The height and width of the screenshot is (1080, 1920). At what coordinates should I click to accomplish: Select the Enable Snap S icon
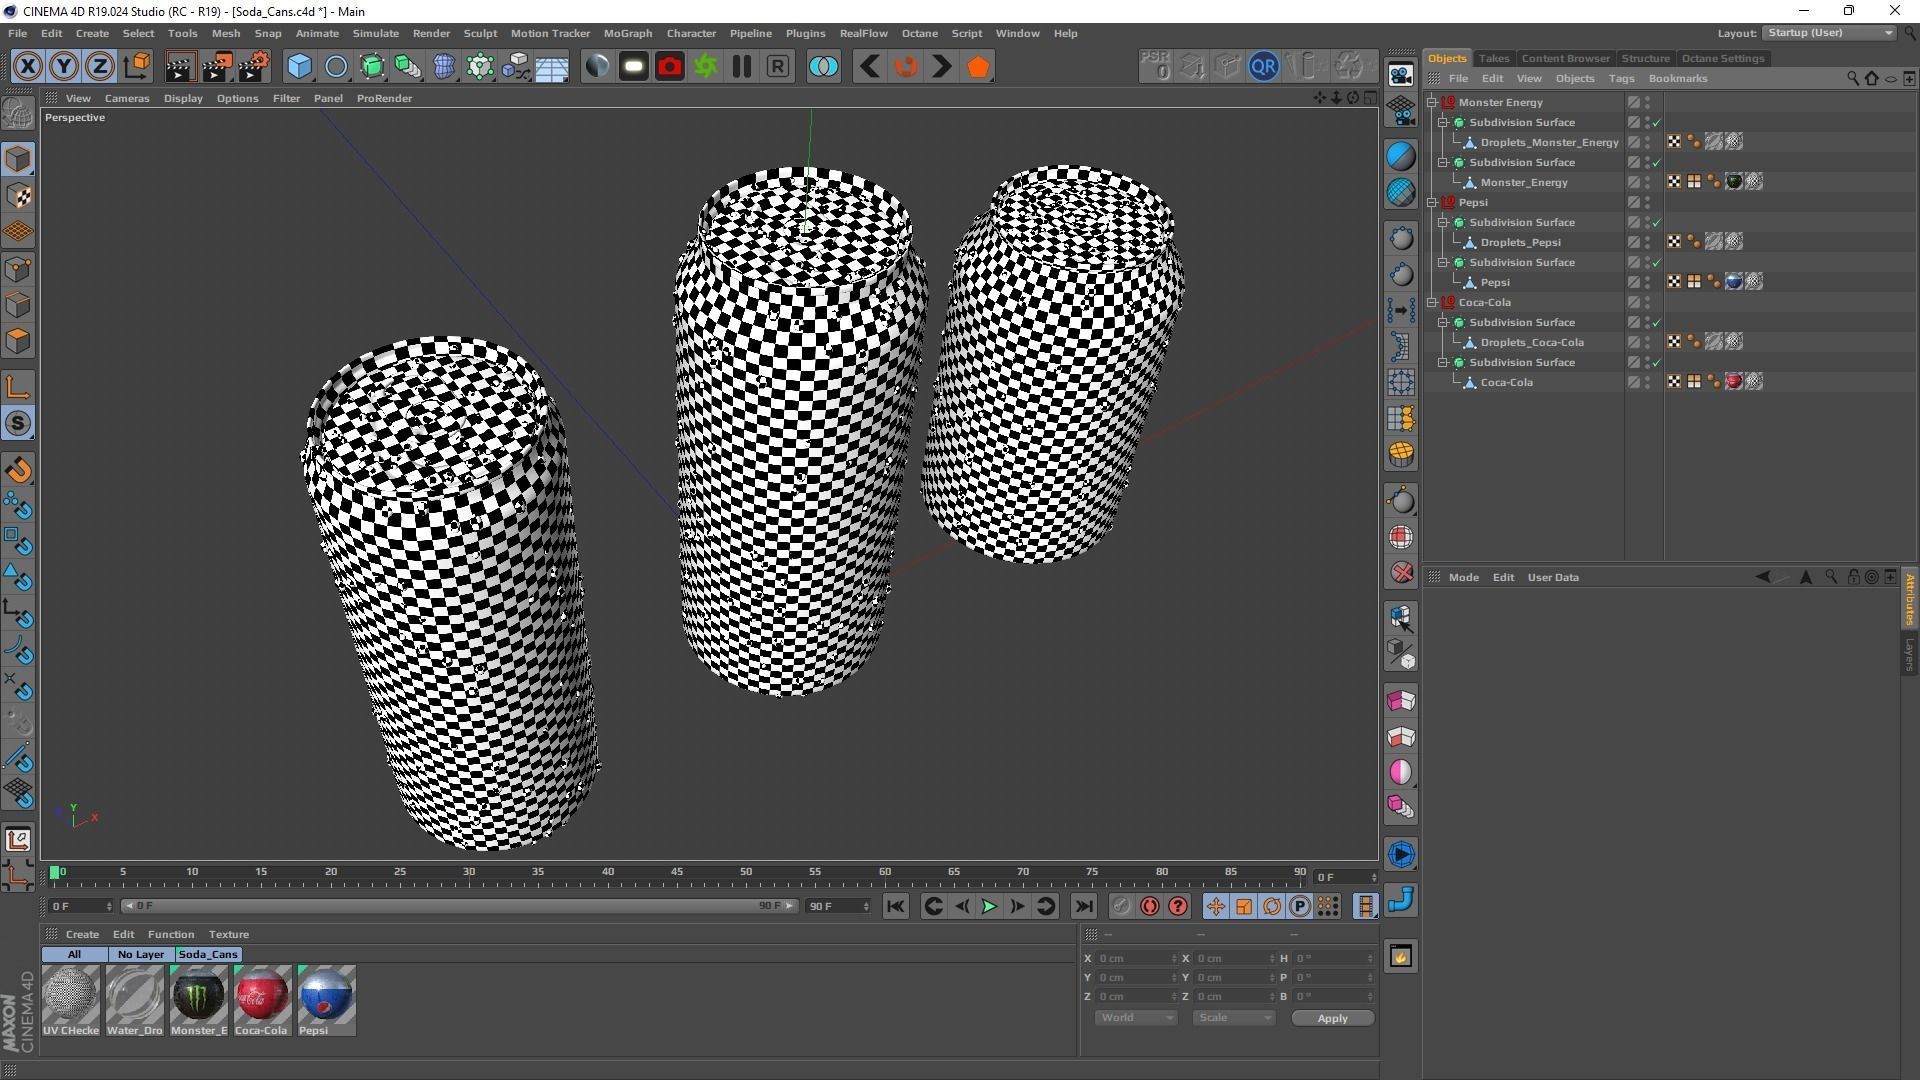pos(18,424)
